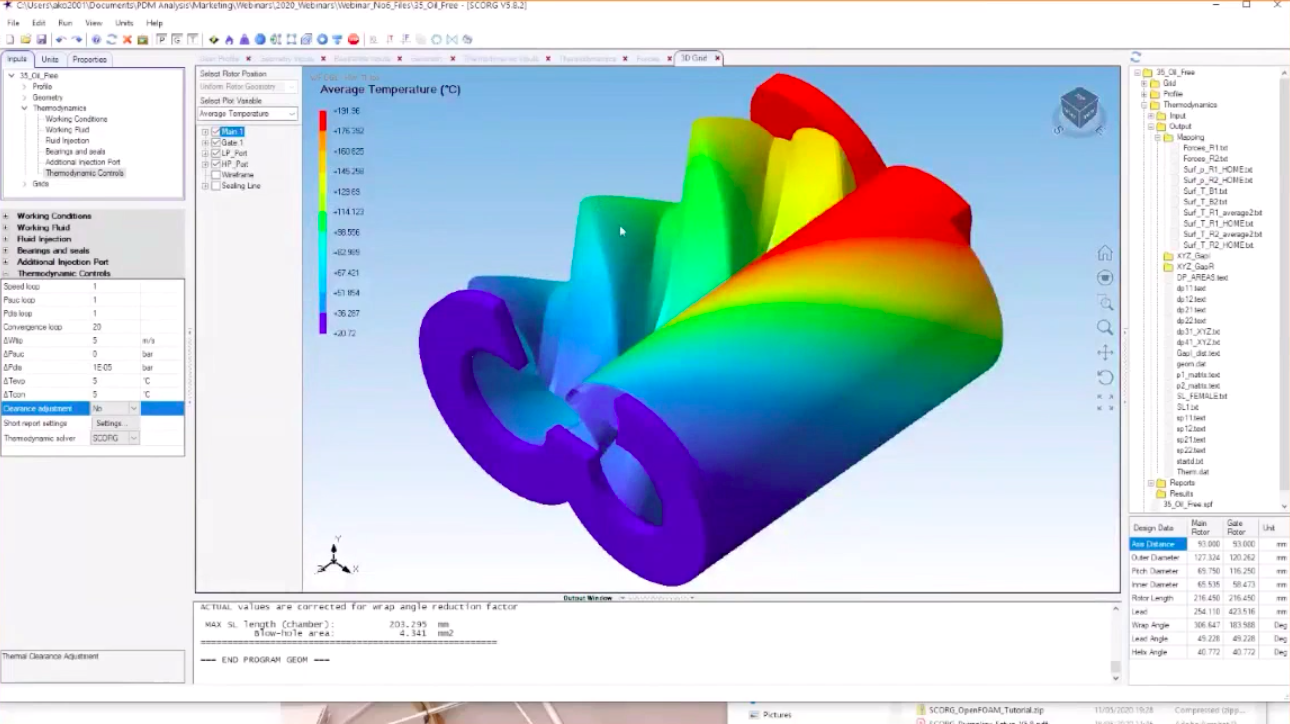1290x724 pixels.
Task: Open a file using the folder toolbar icon
Action: click(x=28, y=40)
